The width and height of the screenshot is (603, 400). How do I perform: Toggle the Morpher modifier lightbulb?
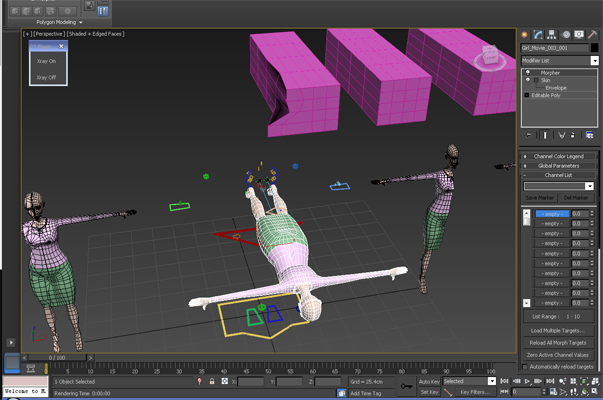click(527, 73)
